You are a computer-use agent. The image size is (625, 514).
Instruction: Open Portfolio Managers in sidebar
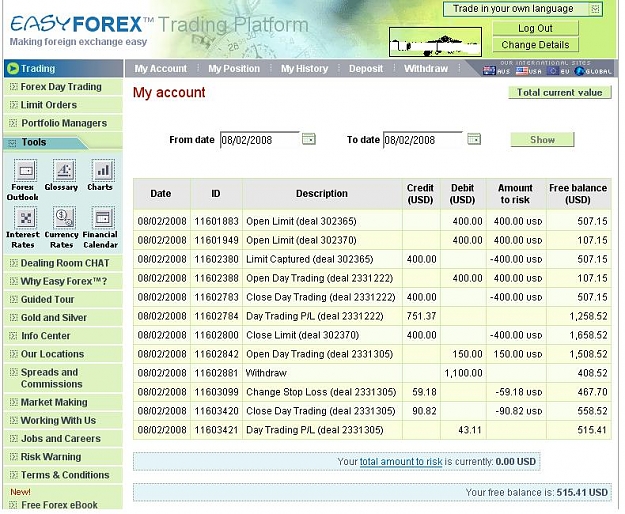[64, 123]
